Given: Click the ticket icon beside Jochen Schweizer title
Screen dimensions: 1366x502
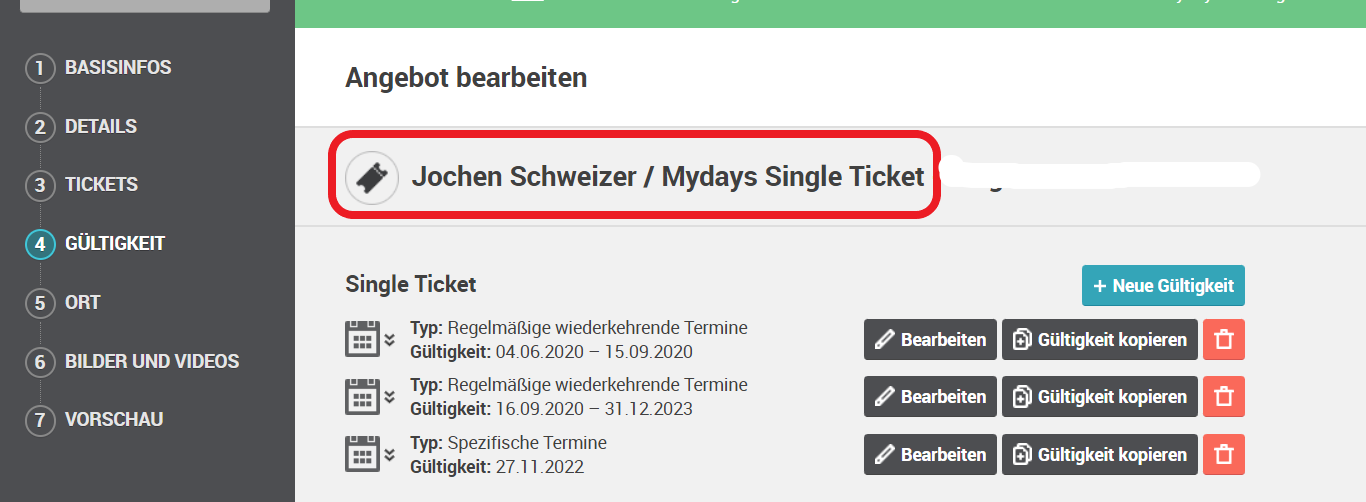Looking at the screenshot, I should coord(372,179).
